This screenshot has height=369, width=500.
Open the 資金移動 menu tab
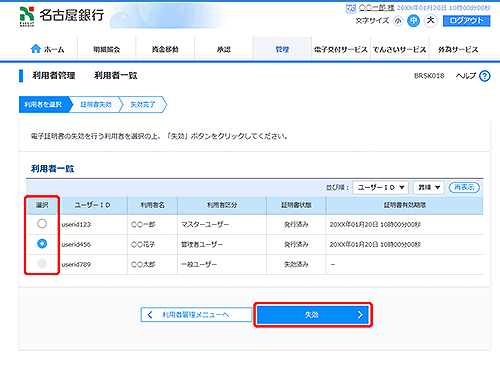[165, 49]
